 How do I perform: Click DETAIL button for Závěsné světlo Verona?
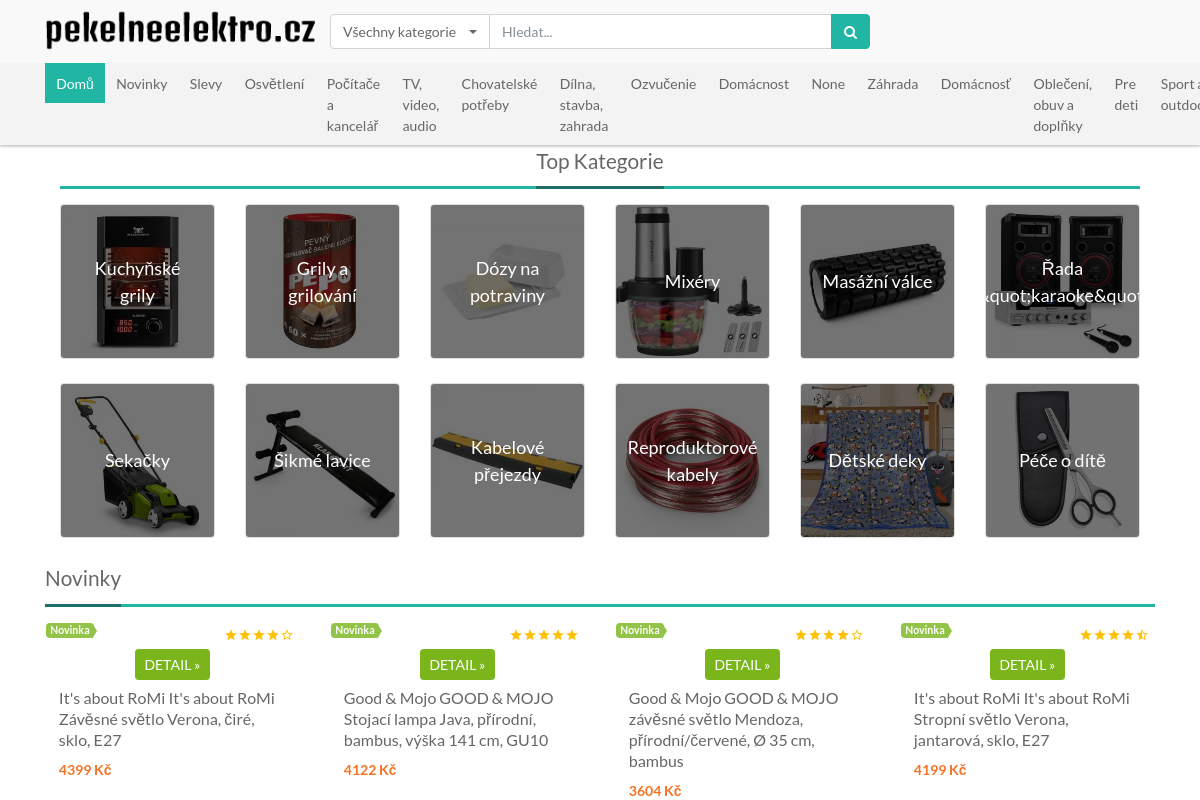[172, 665]
